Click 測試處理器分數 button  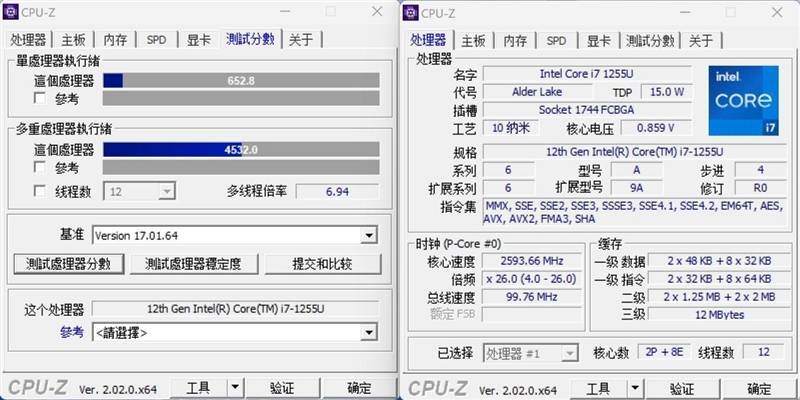point(69,264)
